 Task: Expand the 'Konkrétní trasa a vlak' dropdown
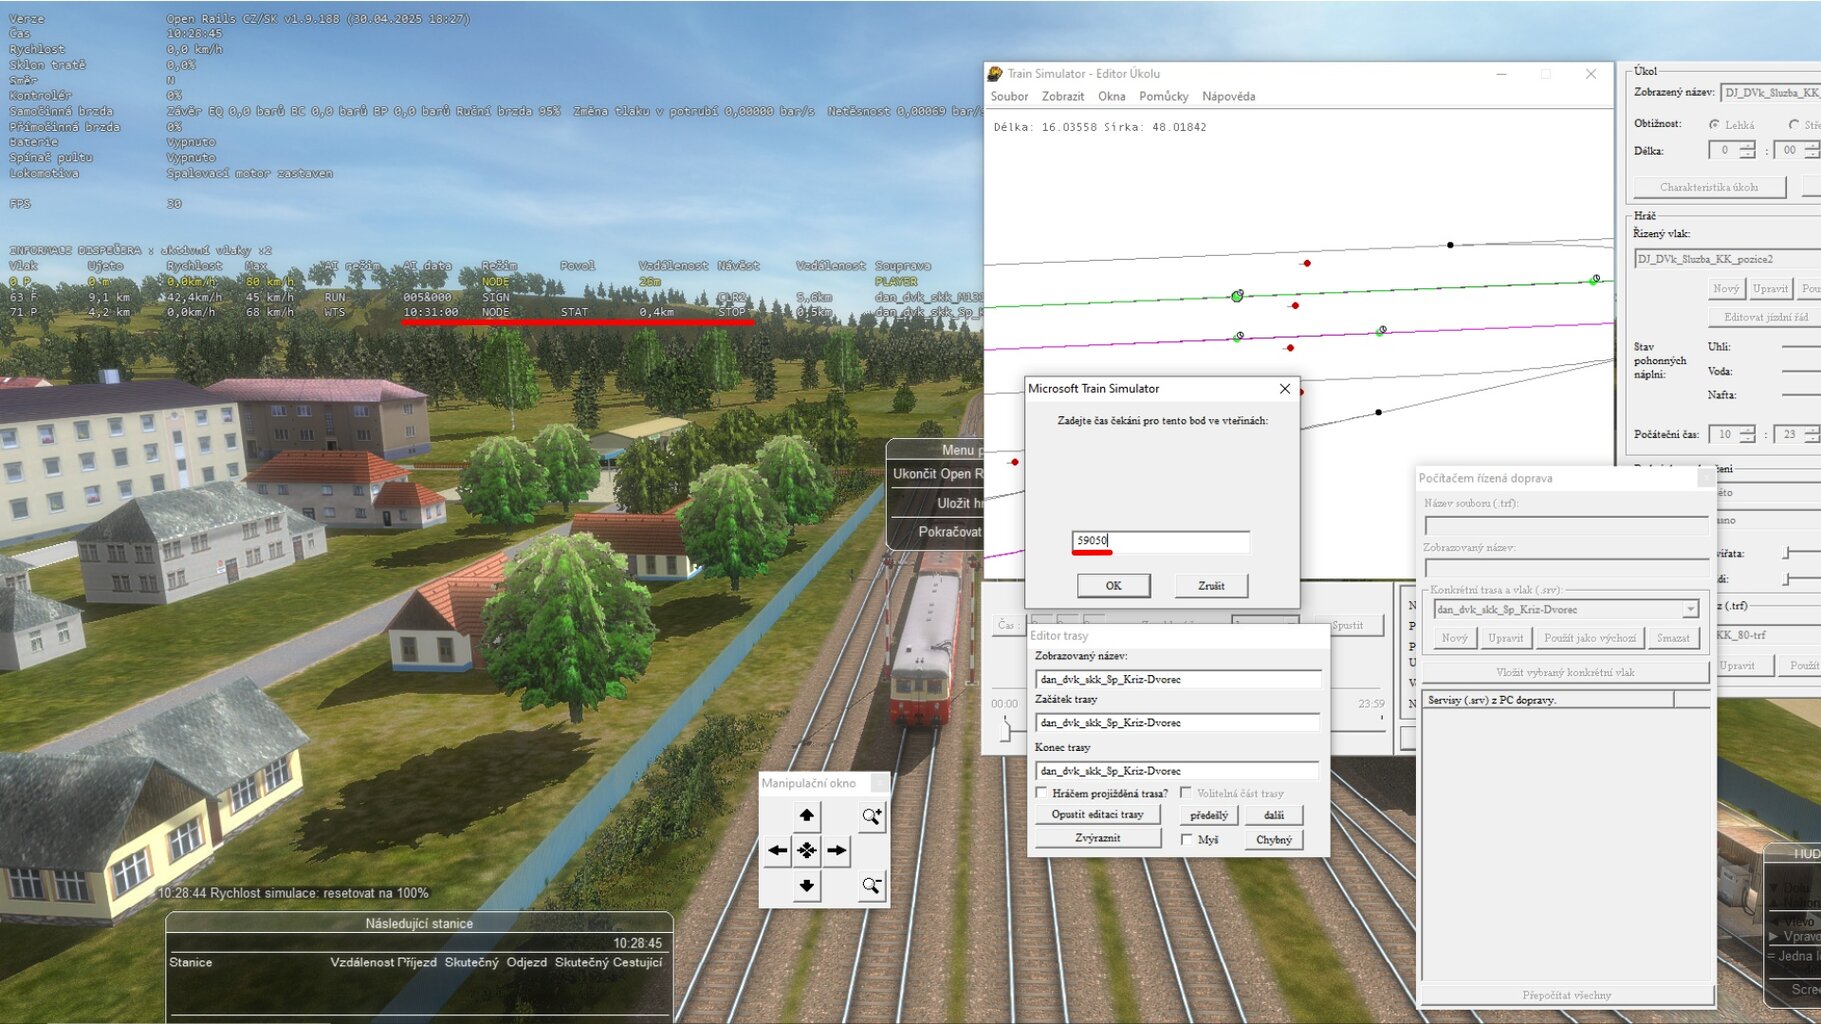[1690, 609]
